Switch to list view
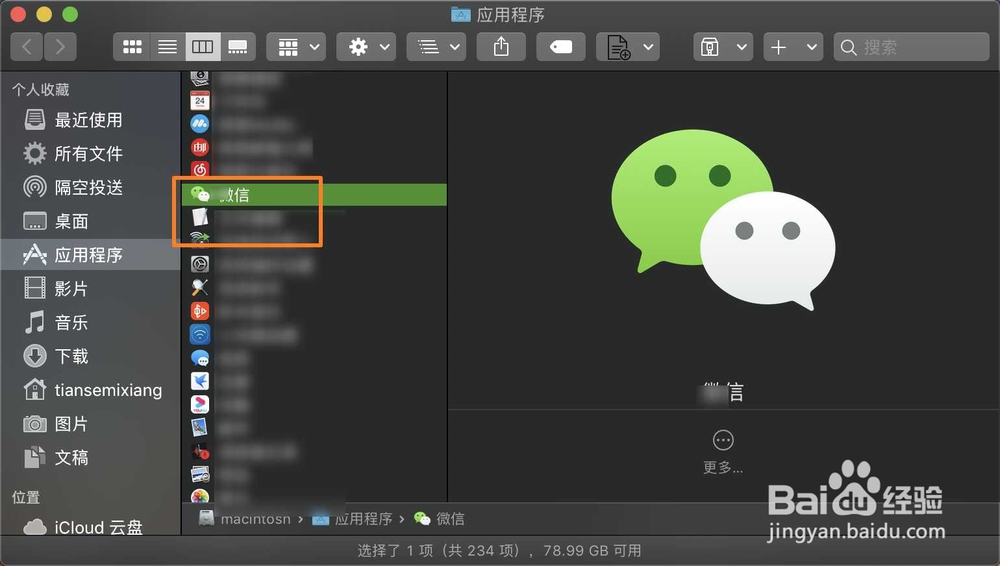Image resolution: width=1000 pixels, height=566 pixels. [x=168, y=47]
